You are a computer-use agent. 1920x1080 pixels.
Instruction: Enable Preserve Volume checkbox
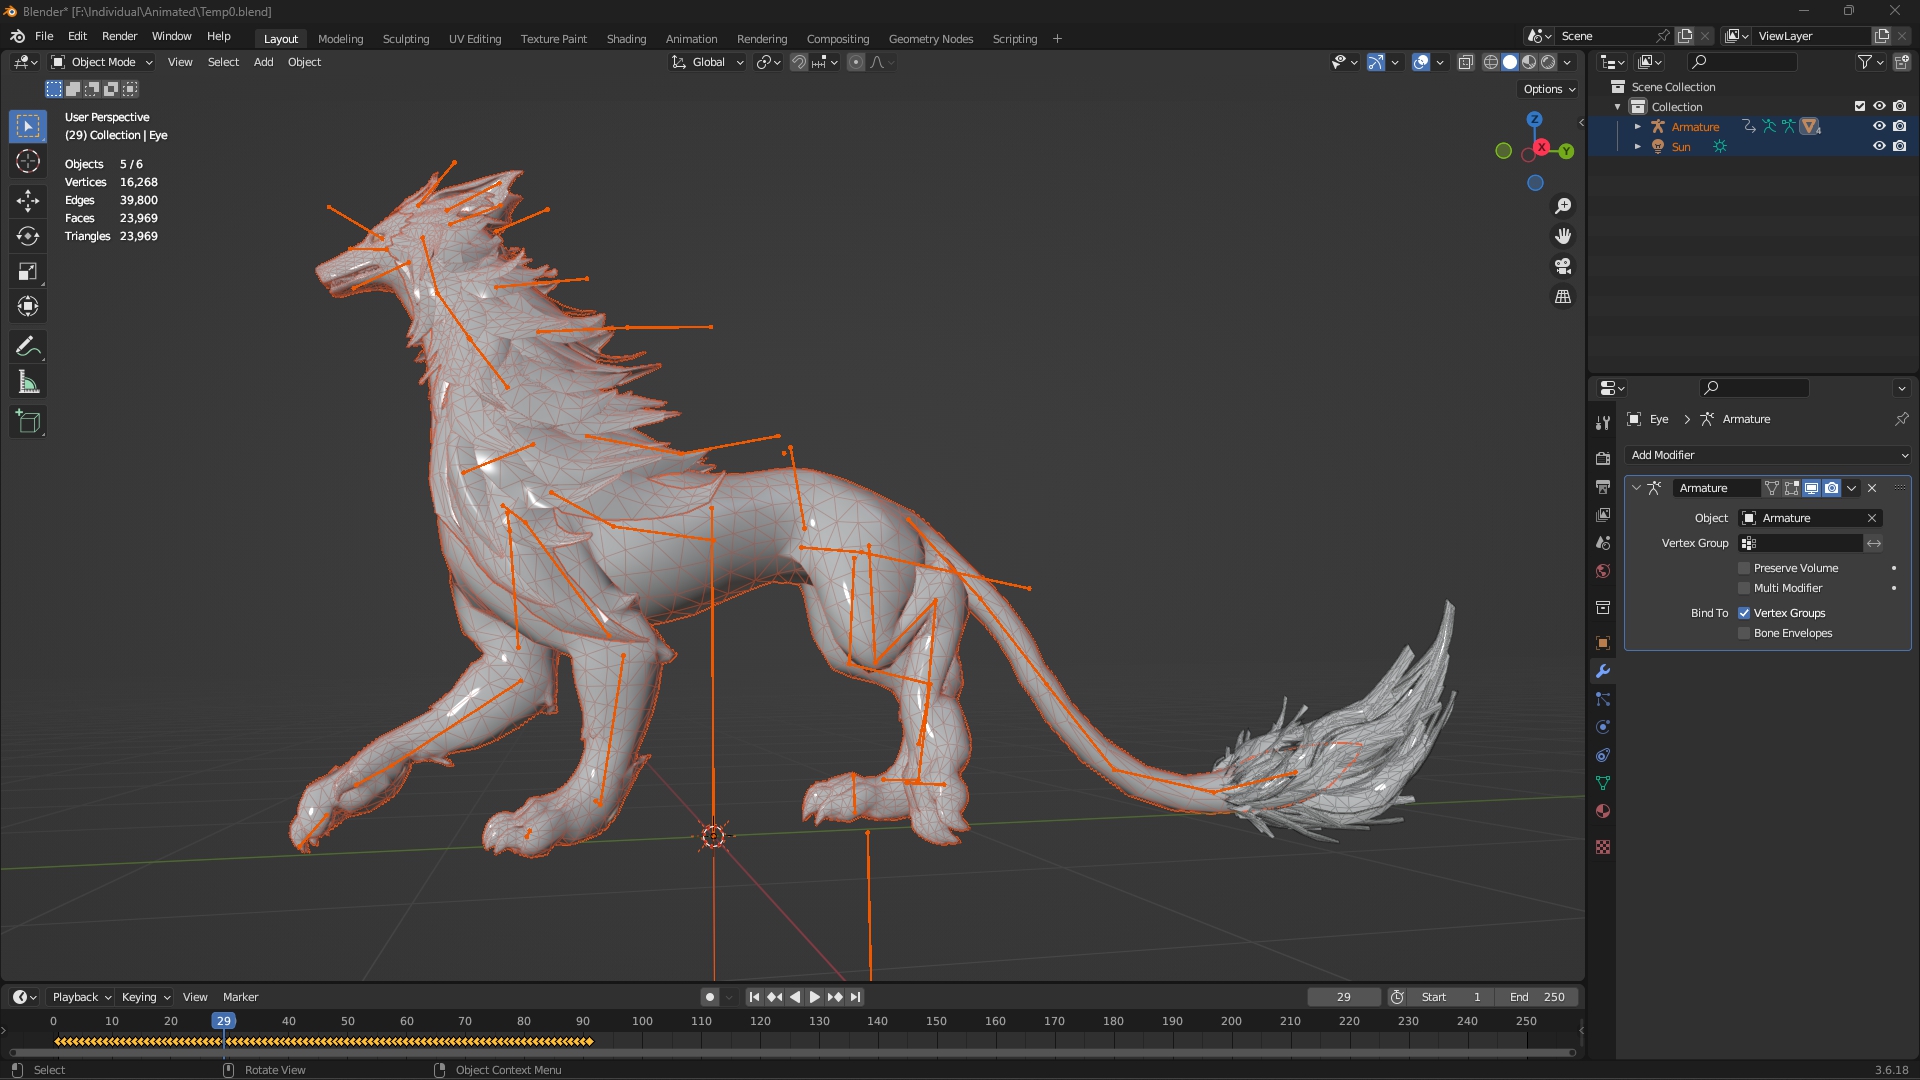click(1744, 568)
